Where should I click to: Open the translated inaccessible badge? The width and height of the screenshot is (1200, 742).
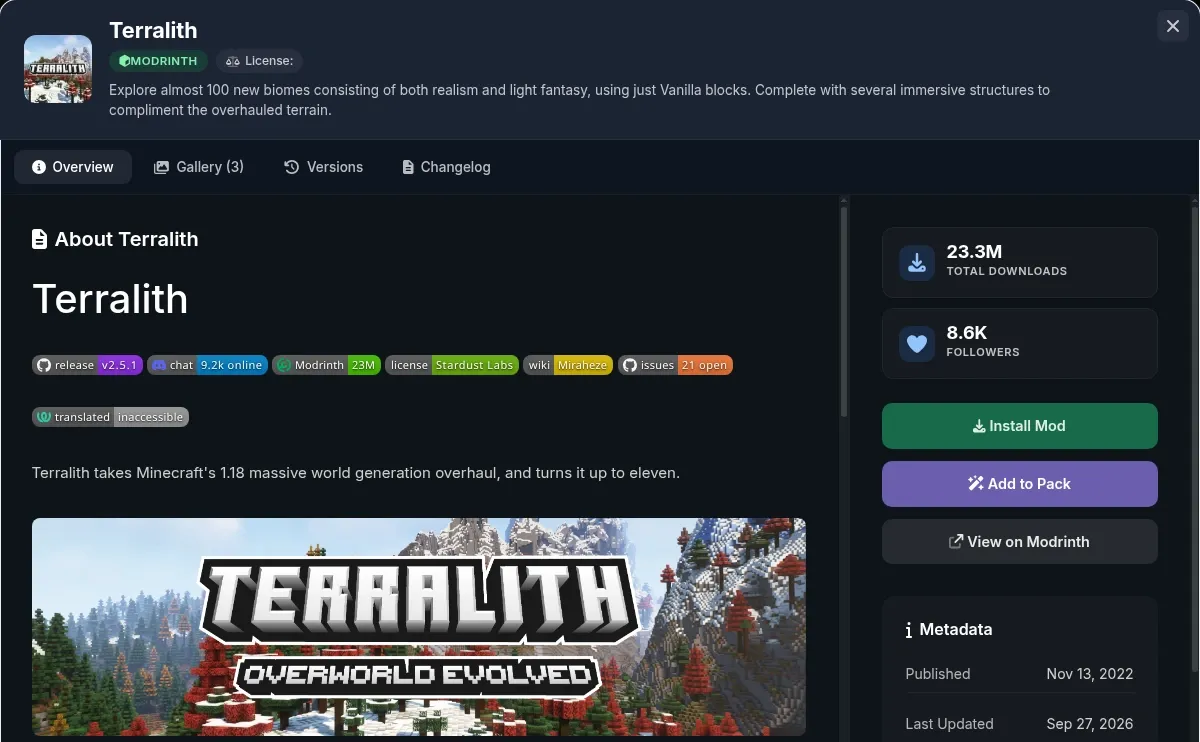(x=110, y=417)
